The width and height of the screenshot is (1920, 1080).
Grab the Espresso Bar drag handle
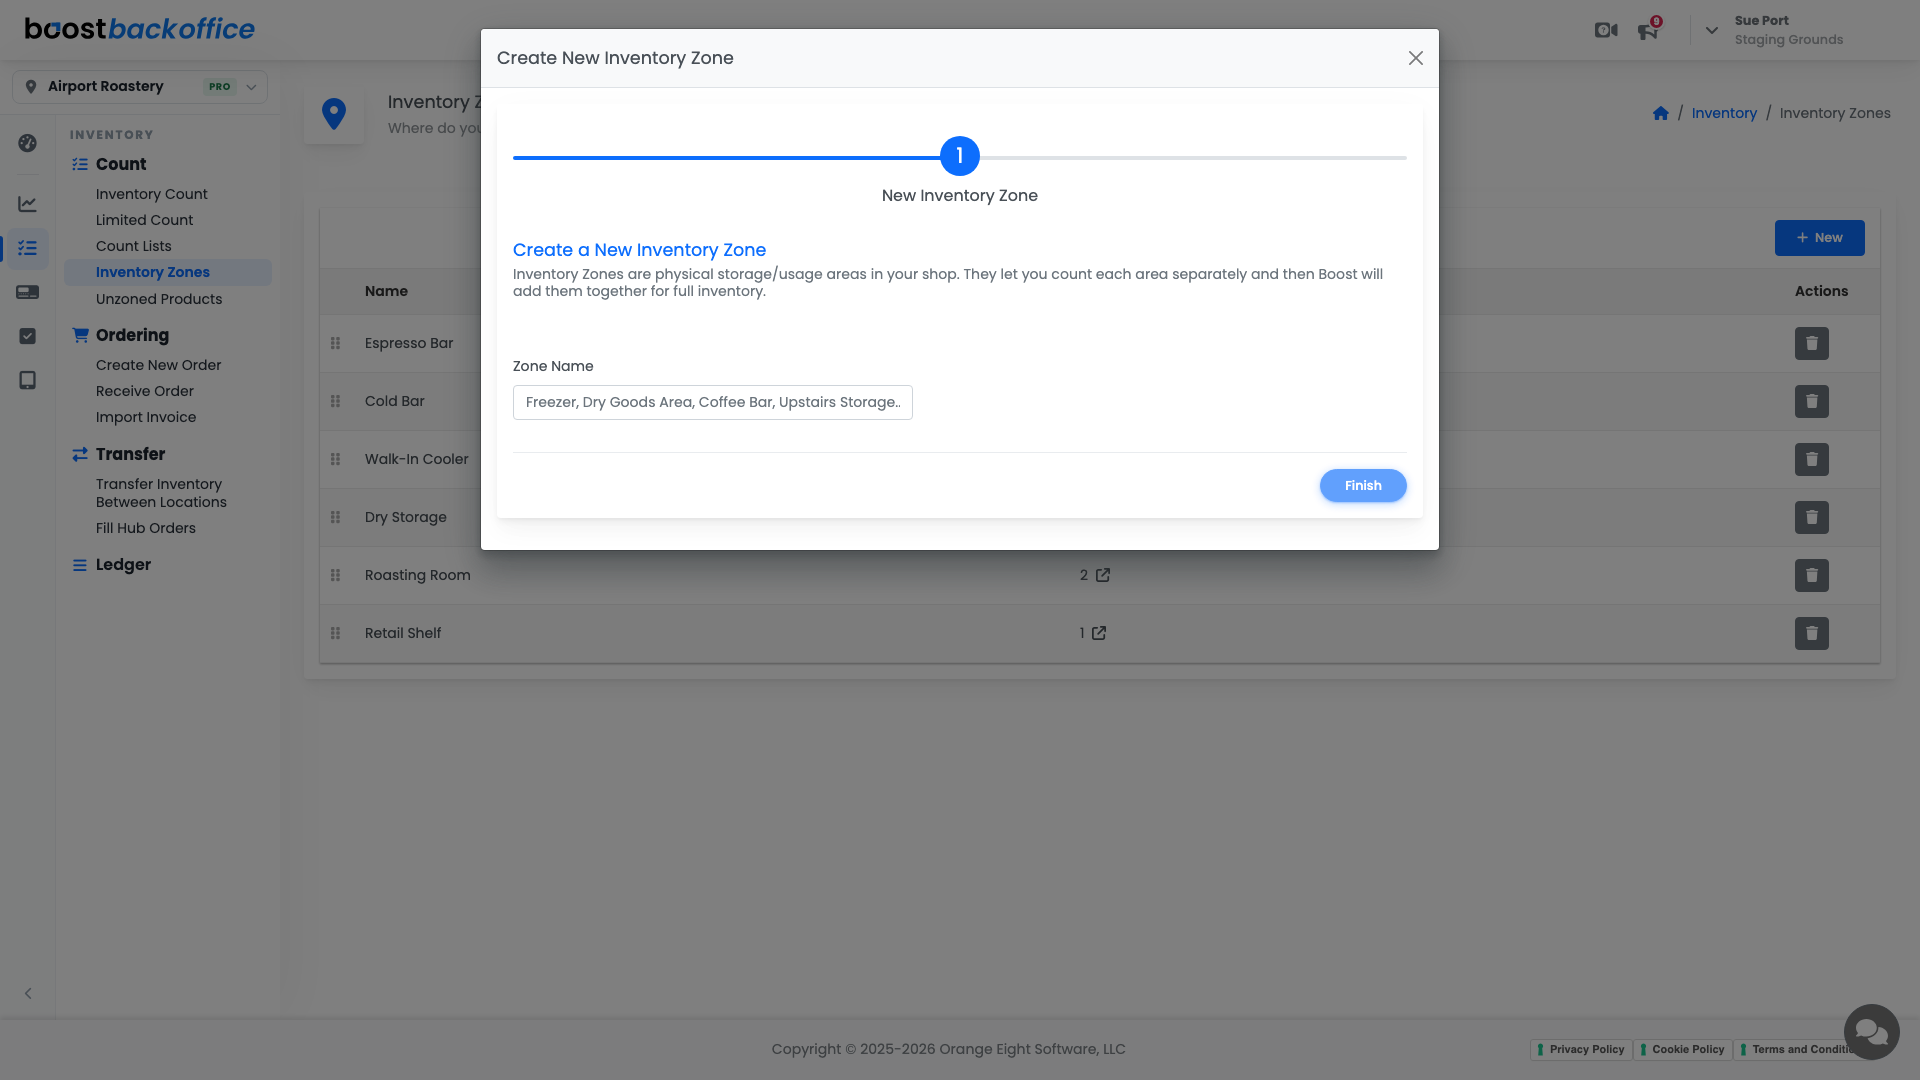point(336,343)
